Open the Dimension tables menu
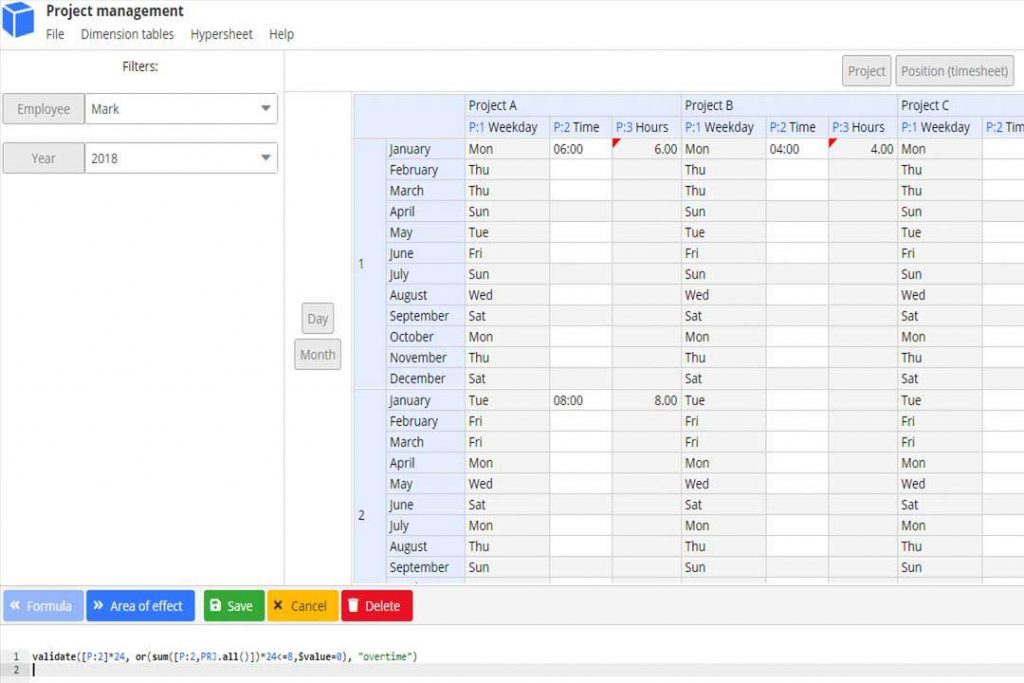This screenshot has height=683, width=1024. pos(127,34)
